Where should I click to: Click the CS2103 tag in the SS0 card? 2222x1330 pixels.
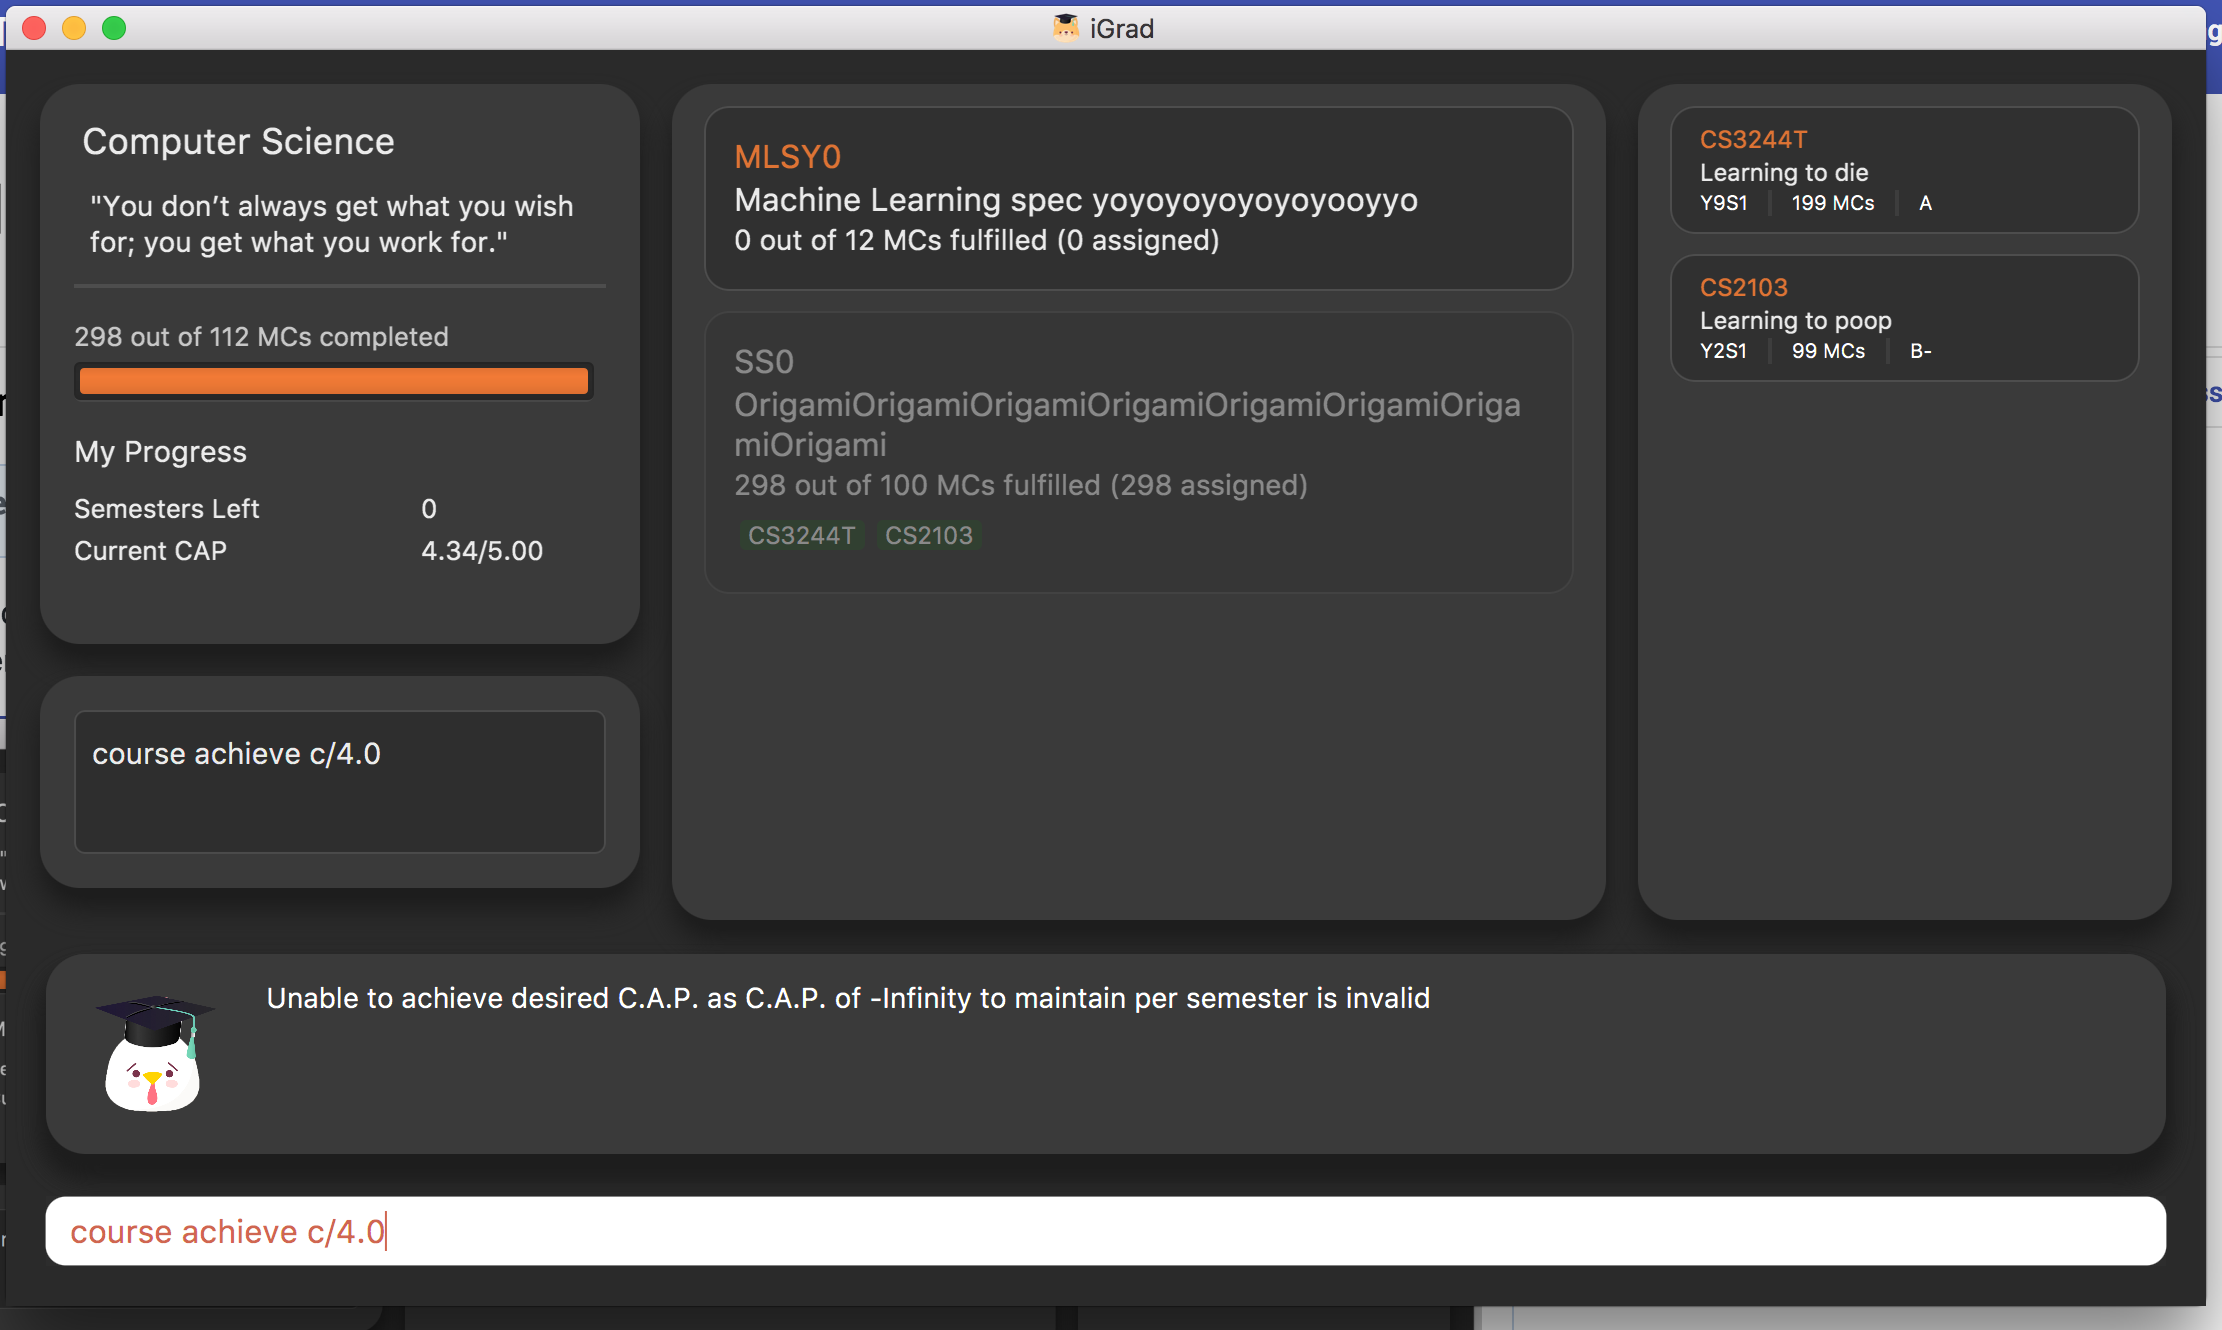click(x=928, y=535)
